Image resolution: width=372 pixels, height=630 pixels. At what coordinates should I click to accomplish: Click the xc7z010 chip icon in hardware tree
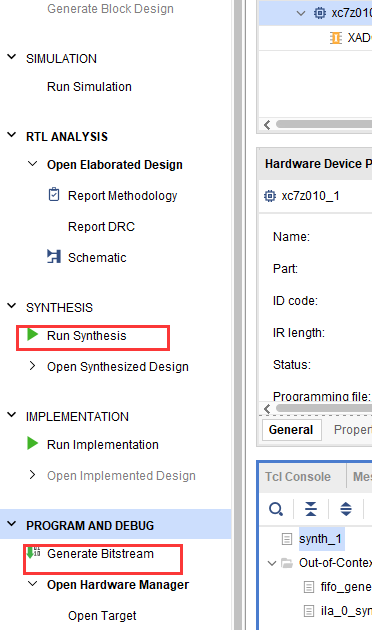pyautogui.click(x=320, y=13)
